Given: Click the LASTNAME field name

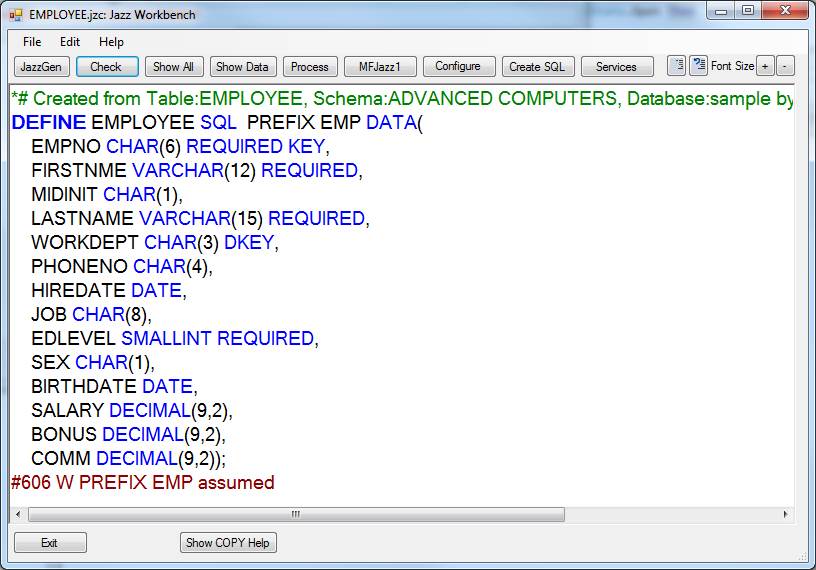Looking at the screenshot, I should (82, 218).
